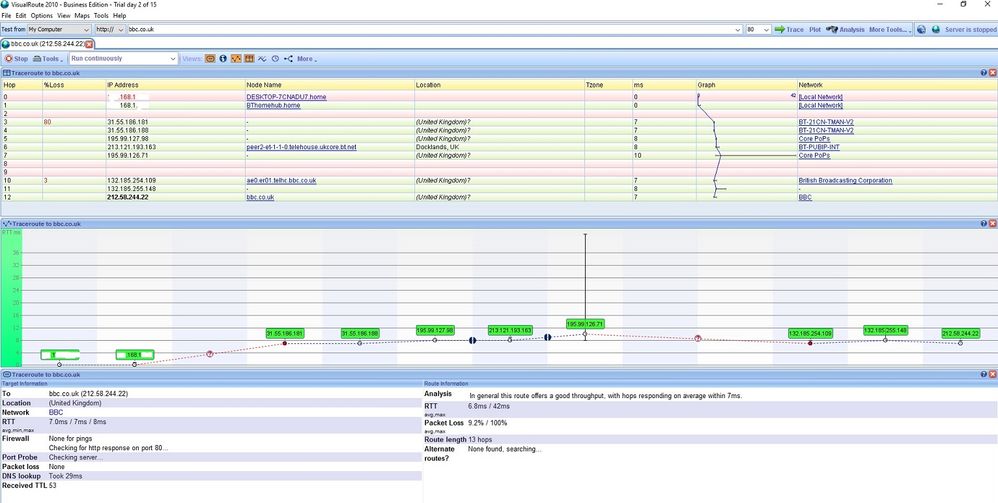The image size is (998, 503).
Task: Open the BThomehub.home node link
Action: 273,105
